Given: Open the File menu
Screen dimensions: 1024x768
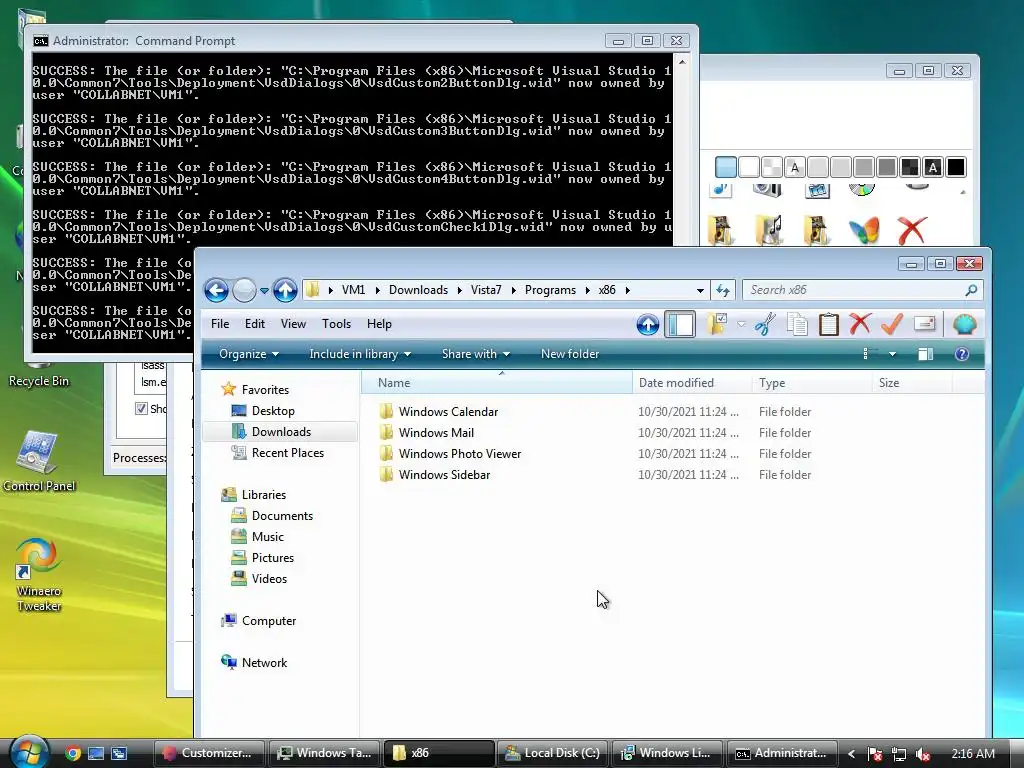Looking at the screenshot, I should pyautogui.click(x=220, y=324).
